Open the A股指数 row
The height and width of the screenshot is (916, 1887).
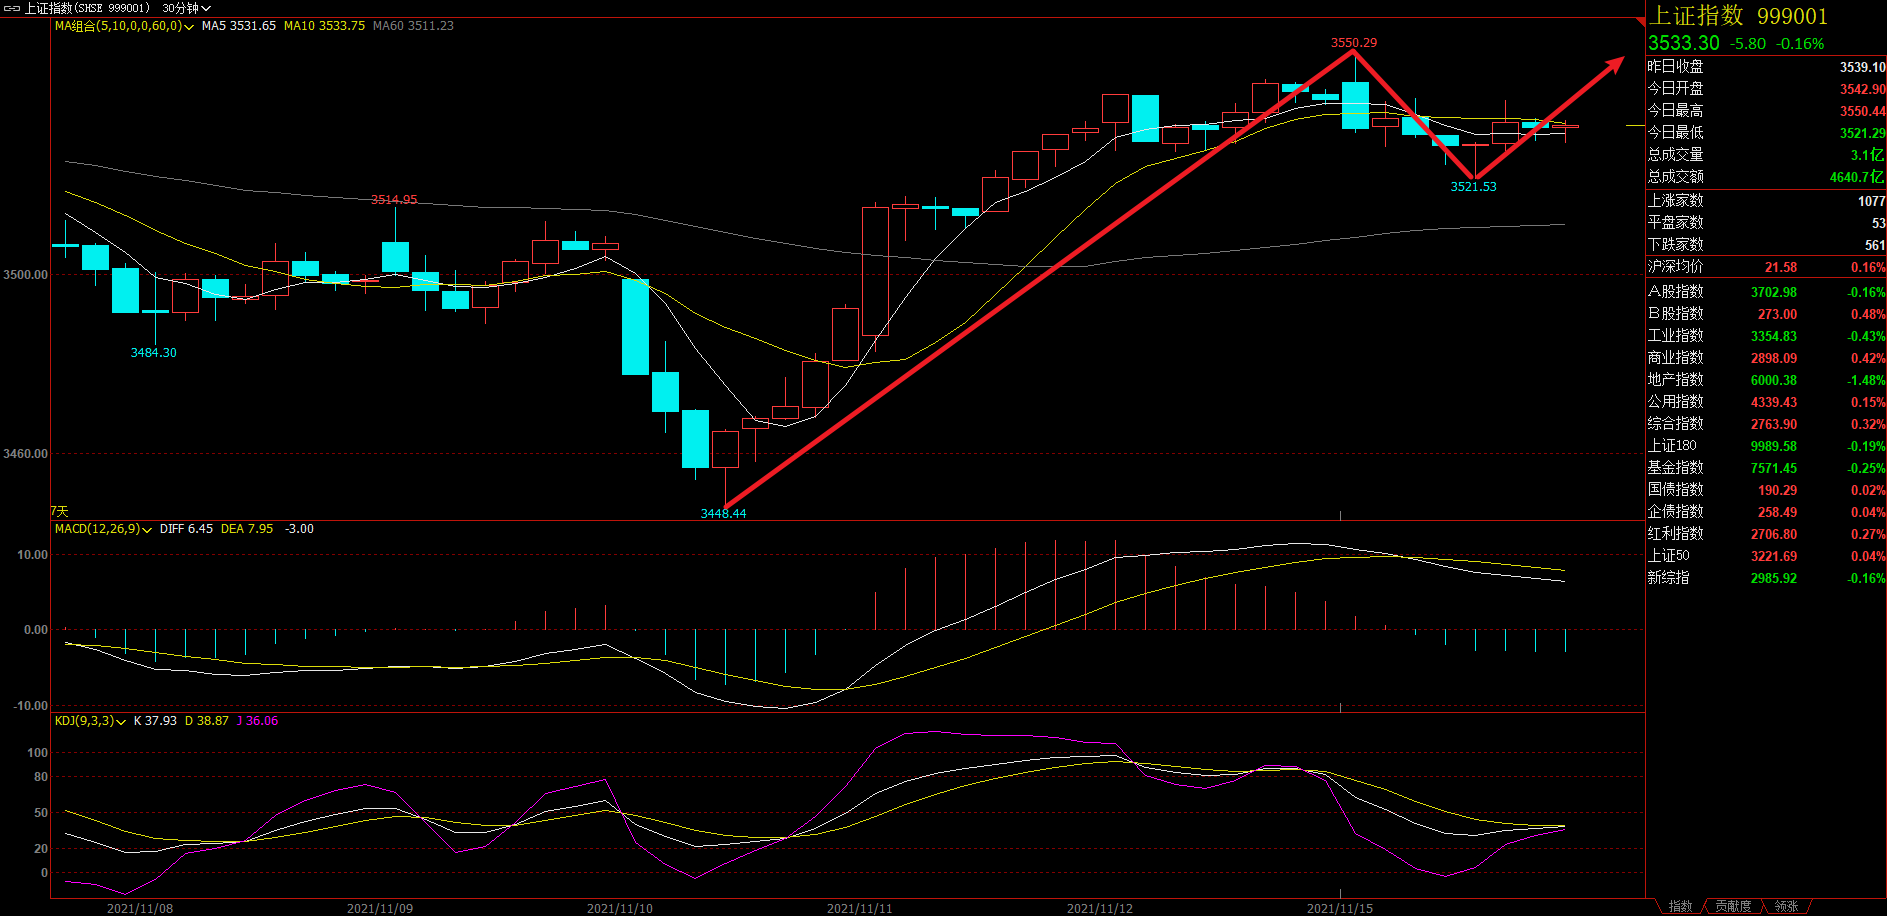click(1675, 292)
